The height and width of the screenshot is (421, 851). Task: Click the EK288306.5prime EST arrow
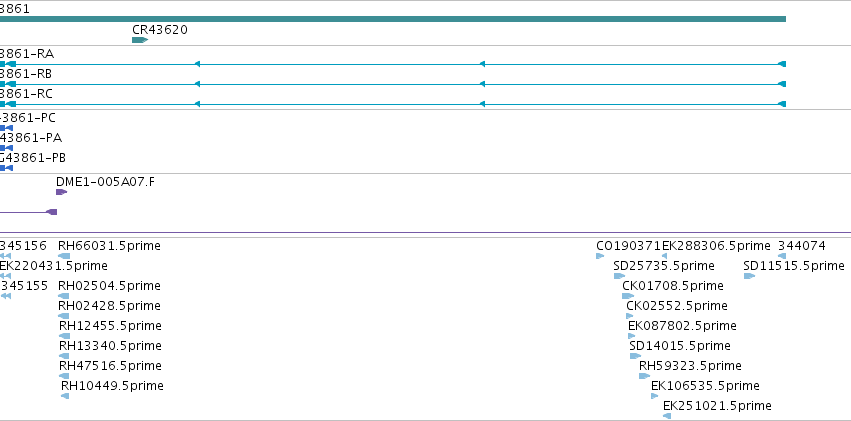point(664,256)
